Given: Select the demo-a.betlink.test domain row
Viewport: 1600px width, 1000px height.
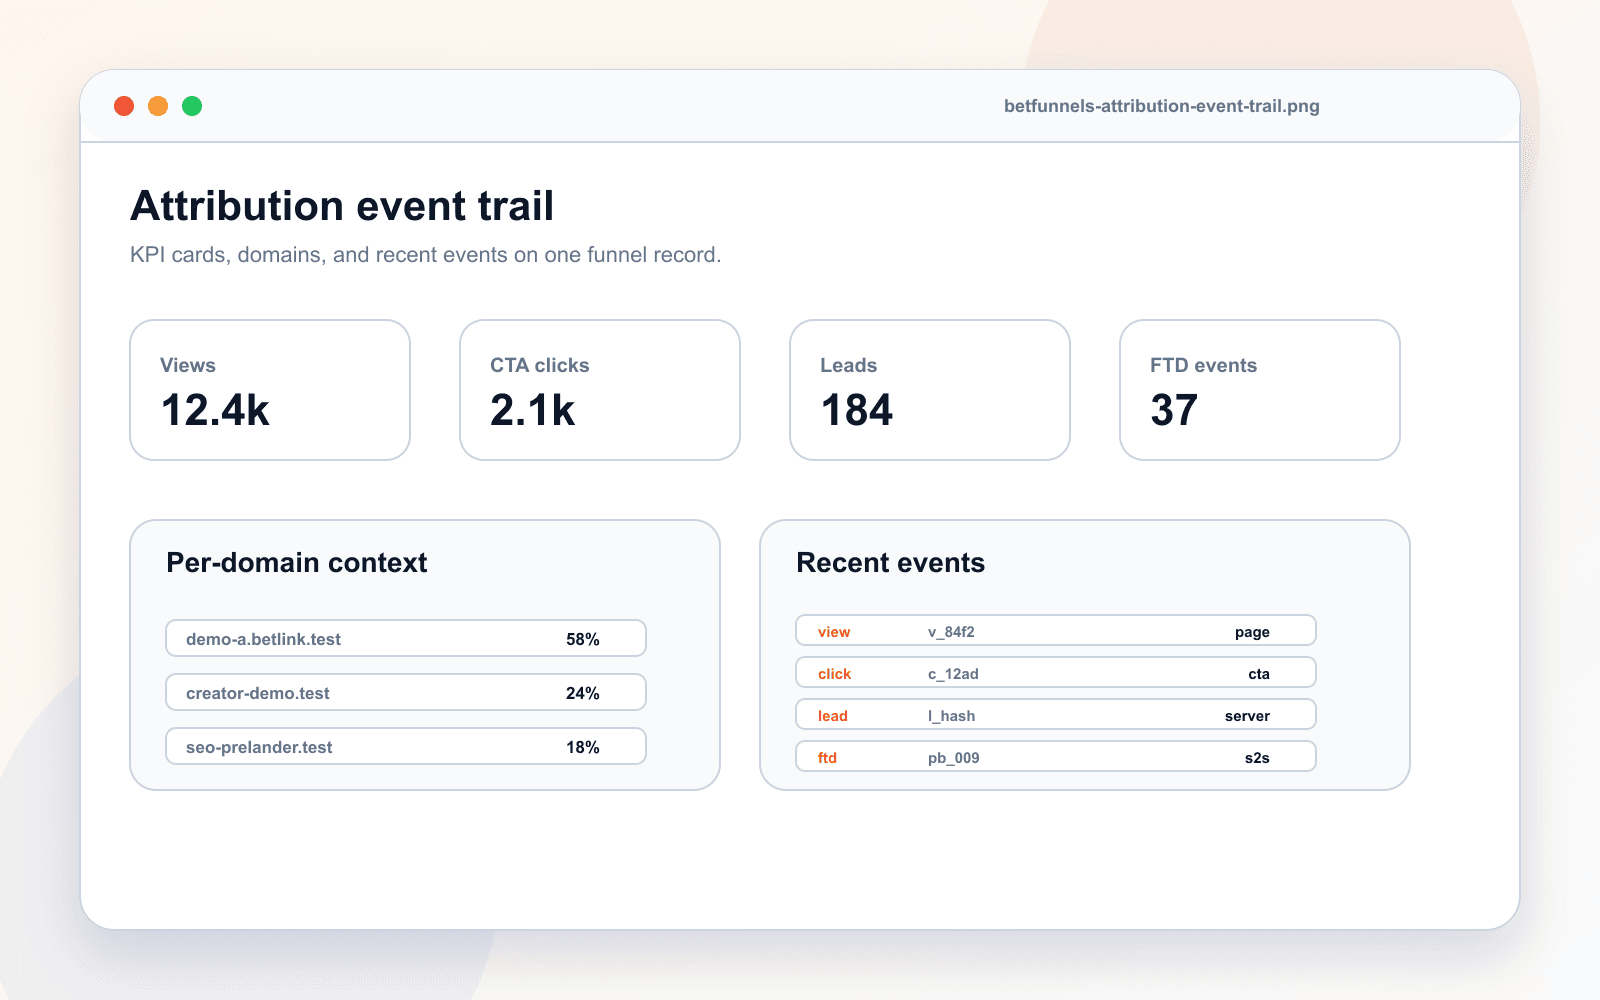Looking at the screenshot, I should (406, 638).
